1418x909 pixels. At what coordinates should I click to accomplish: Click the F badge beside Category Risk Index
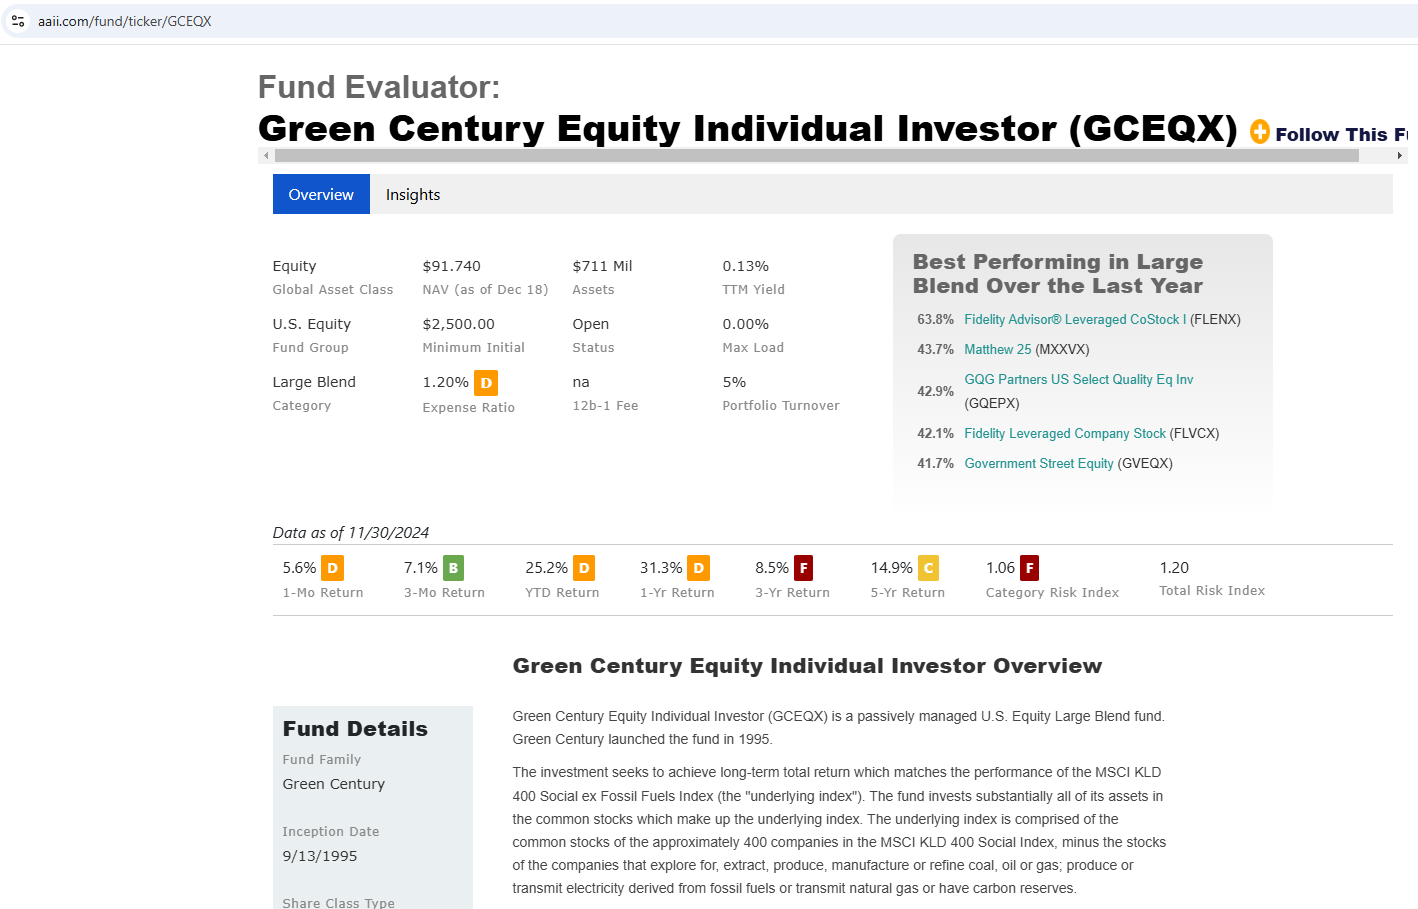click(x=1029, y=568)
